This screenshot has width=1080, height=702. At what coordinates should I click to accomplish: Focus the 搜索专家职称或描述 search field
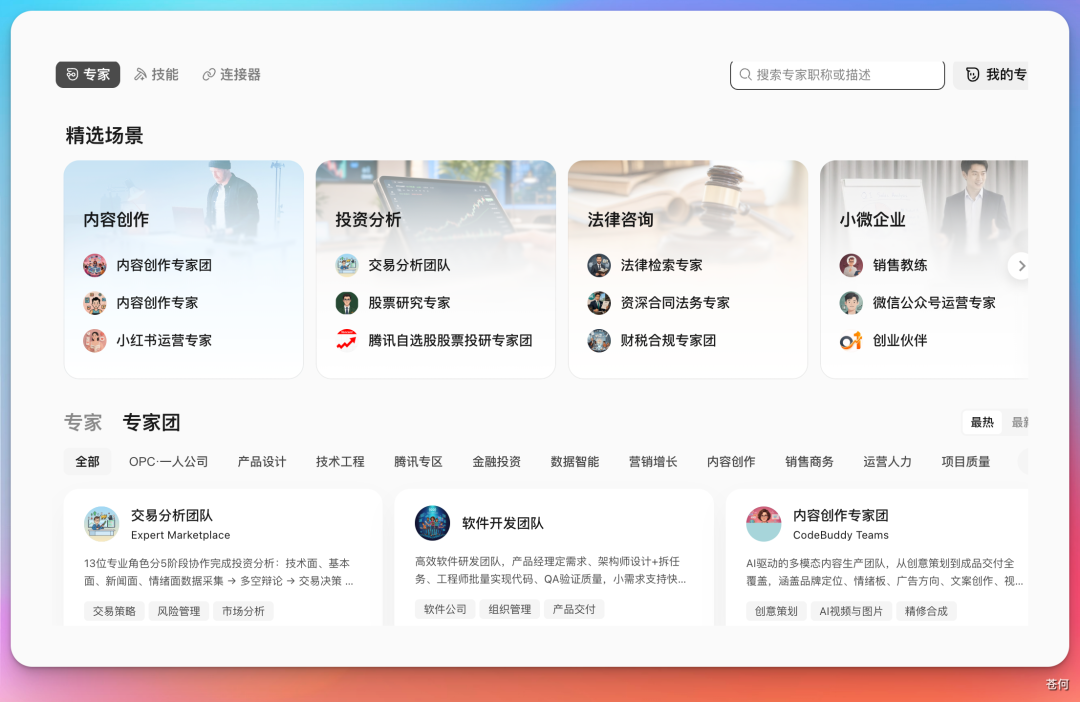click(837, 74)
